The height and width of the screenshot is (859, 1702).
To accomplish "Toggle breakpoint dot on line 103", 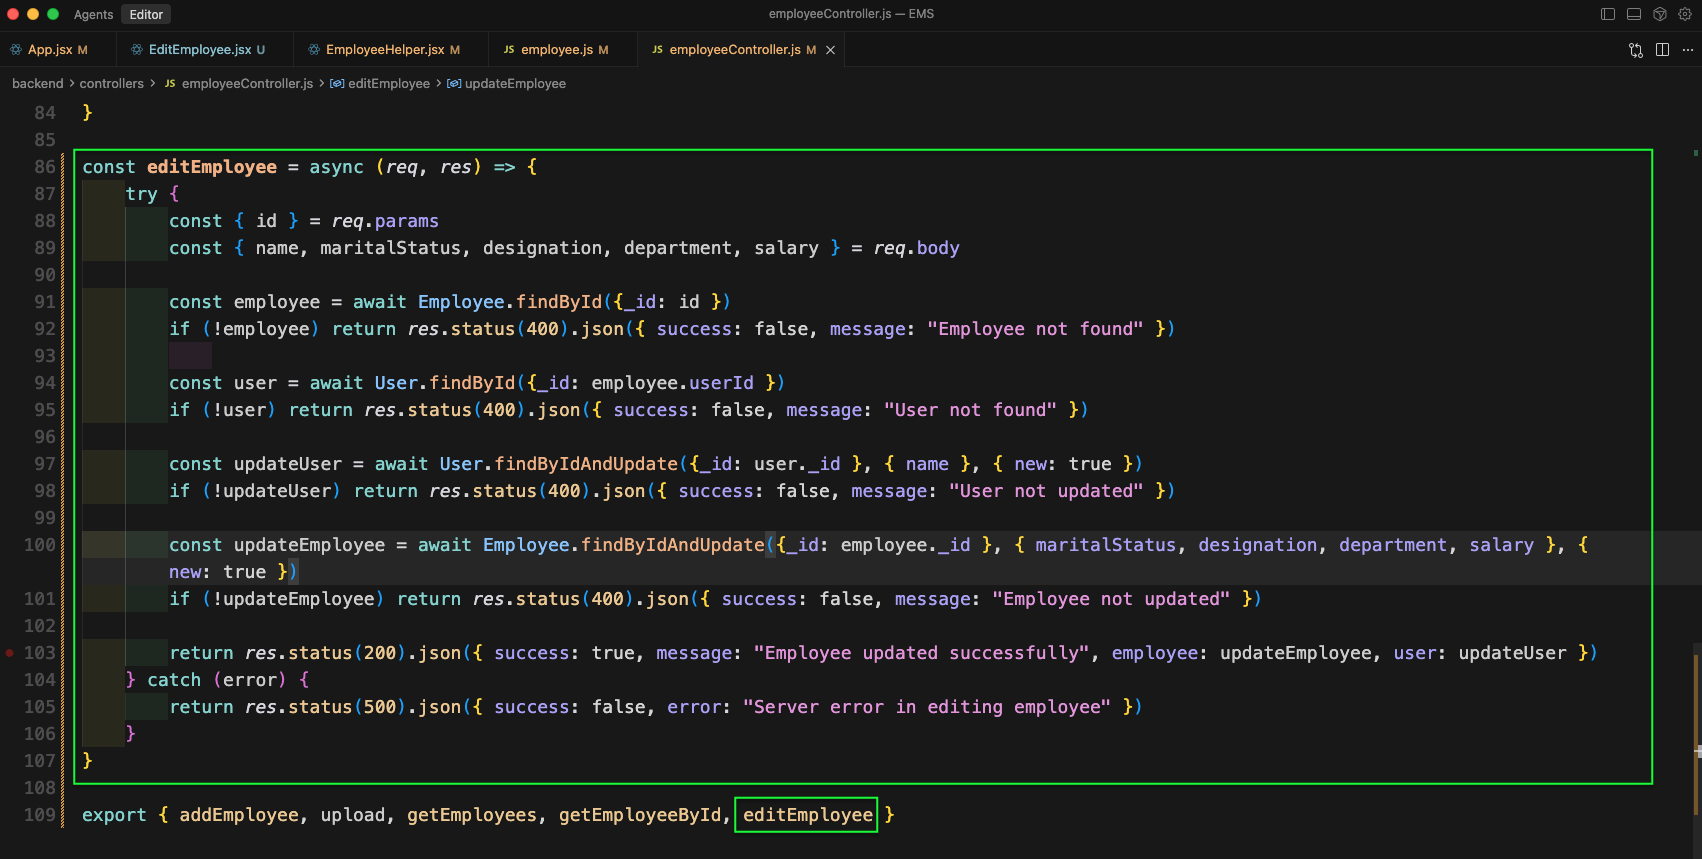I will click(x=10, y=653).
